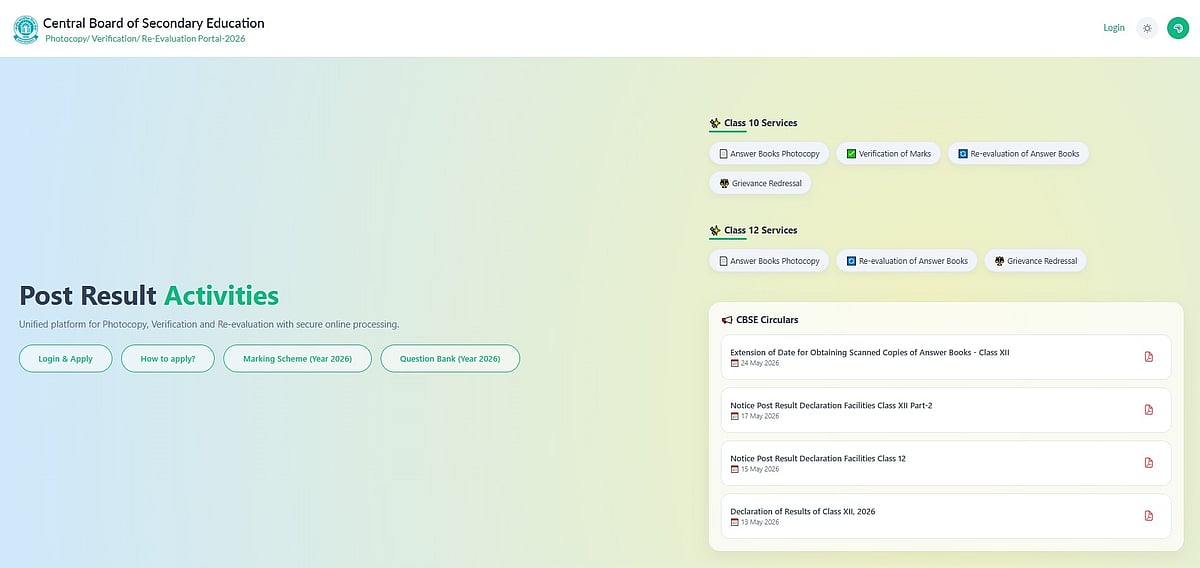
Task: Open PDF icon for Declaration of Results circular
Action: pyautogui.click(x=1148, y=516)
